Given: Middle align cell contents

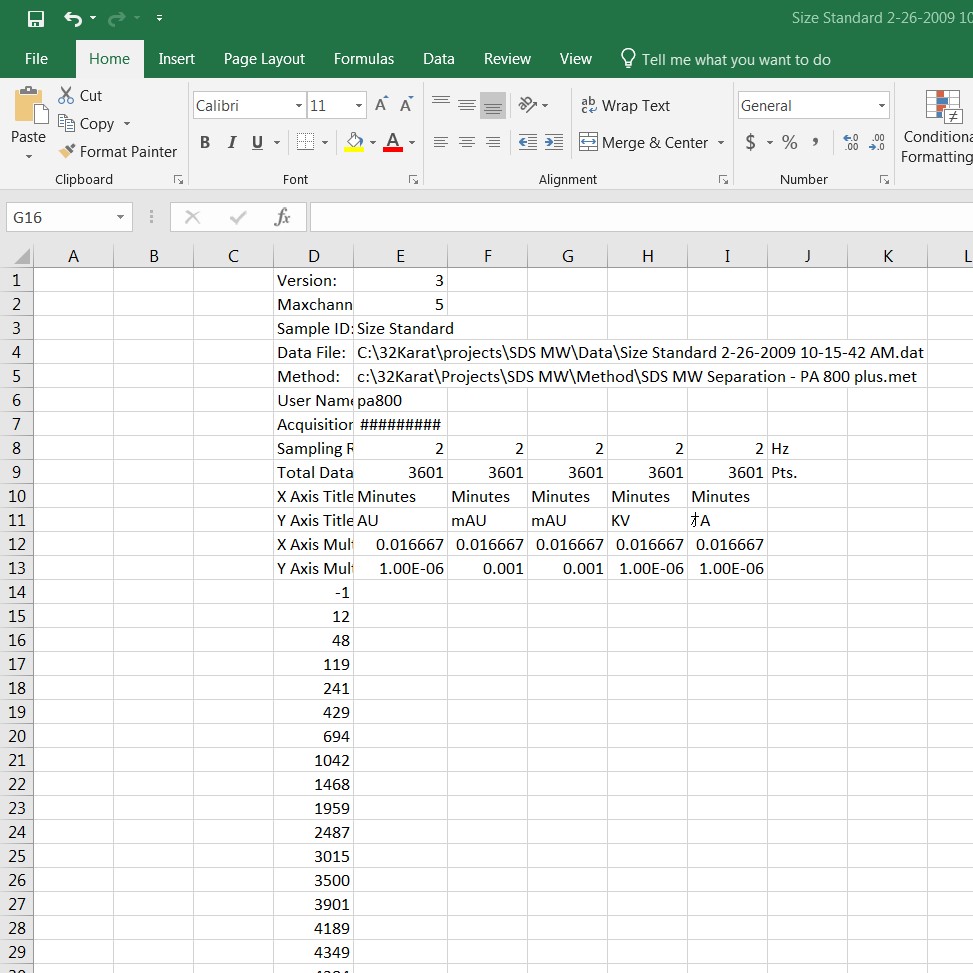Looking at the screenshot, I should (467, 105).
